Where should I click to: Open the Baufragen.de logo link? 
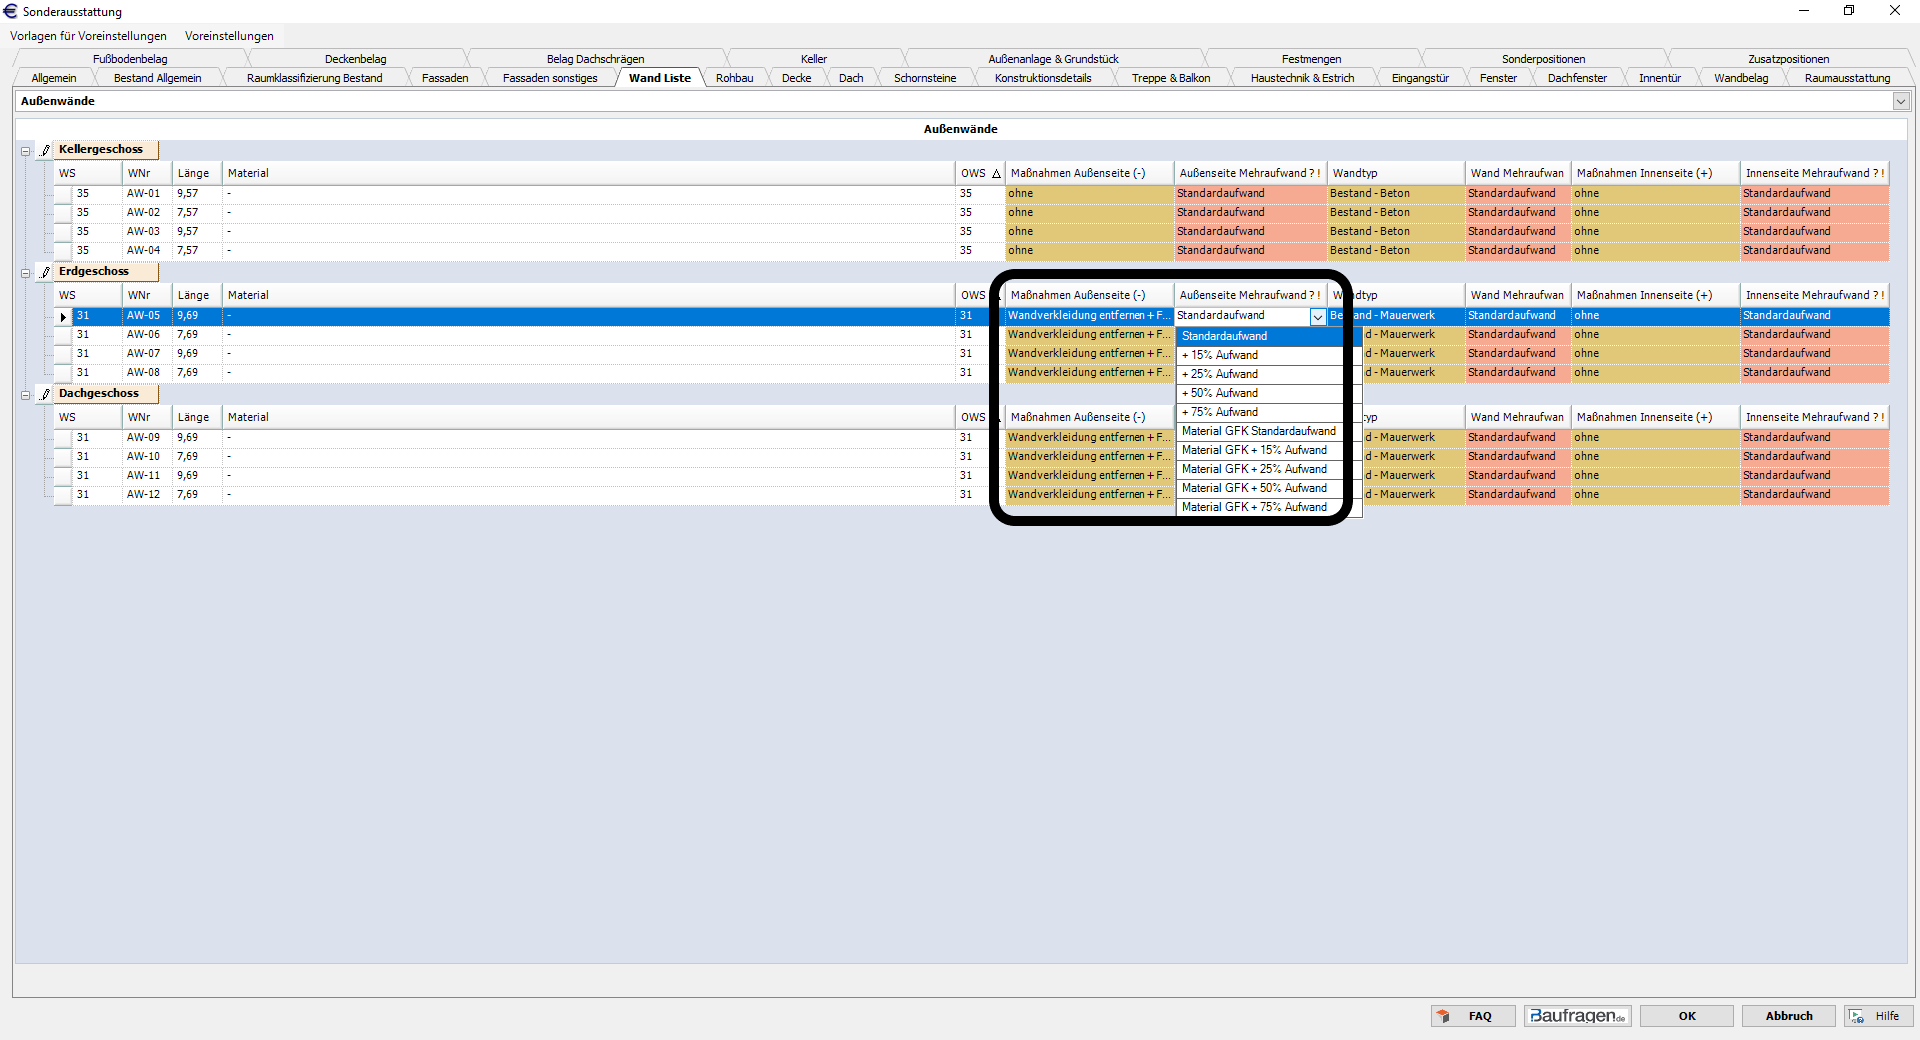tap(1577, 1016)
